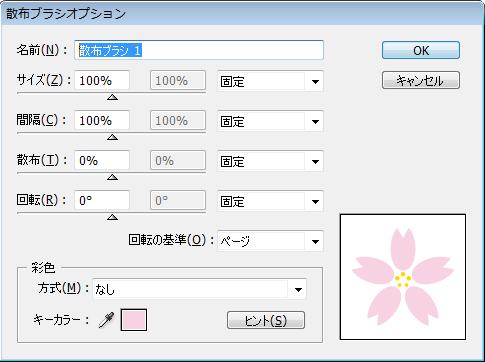This screenshot has height=362, width=485.
Task: Click the first サイズ percentage field
Action: point(102,80)
